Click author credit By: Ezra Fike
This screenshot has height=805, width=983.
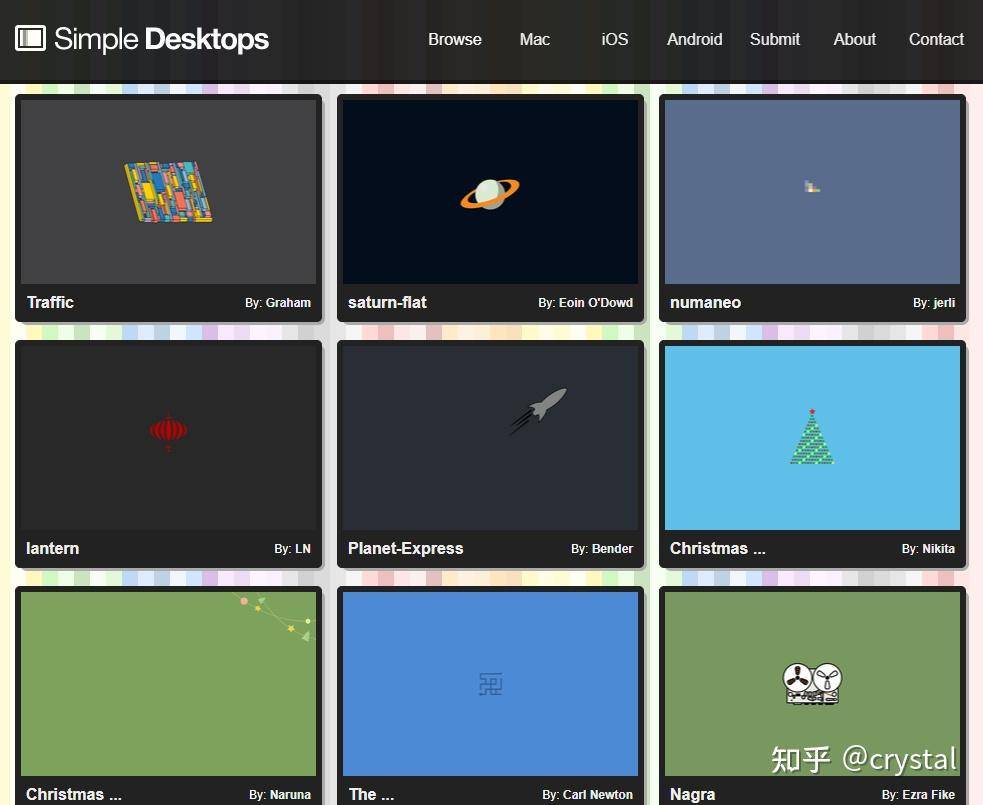pyautogui.click(x=918, y=795)
